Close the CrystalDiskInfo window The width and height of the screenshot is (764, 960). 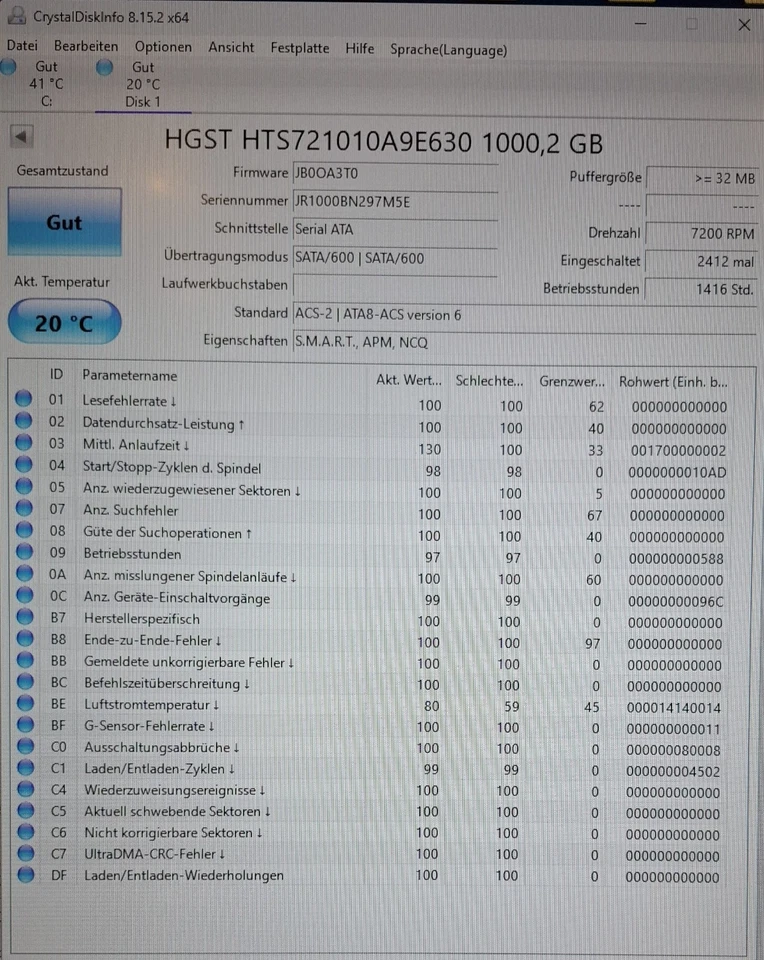744,25
